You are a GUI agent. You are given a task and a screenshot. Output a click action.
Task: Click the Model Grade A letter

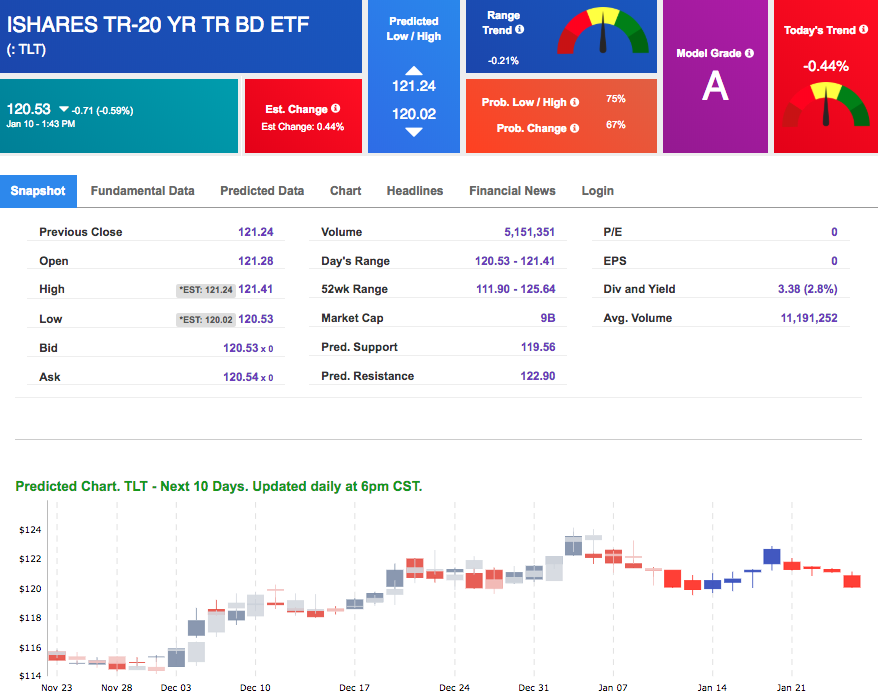pos(715,86)
